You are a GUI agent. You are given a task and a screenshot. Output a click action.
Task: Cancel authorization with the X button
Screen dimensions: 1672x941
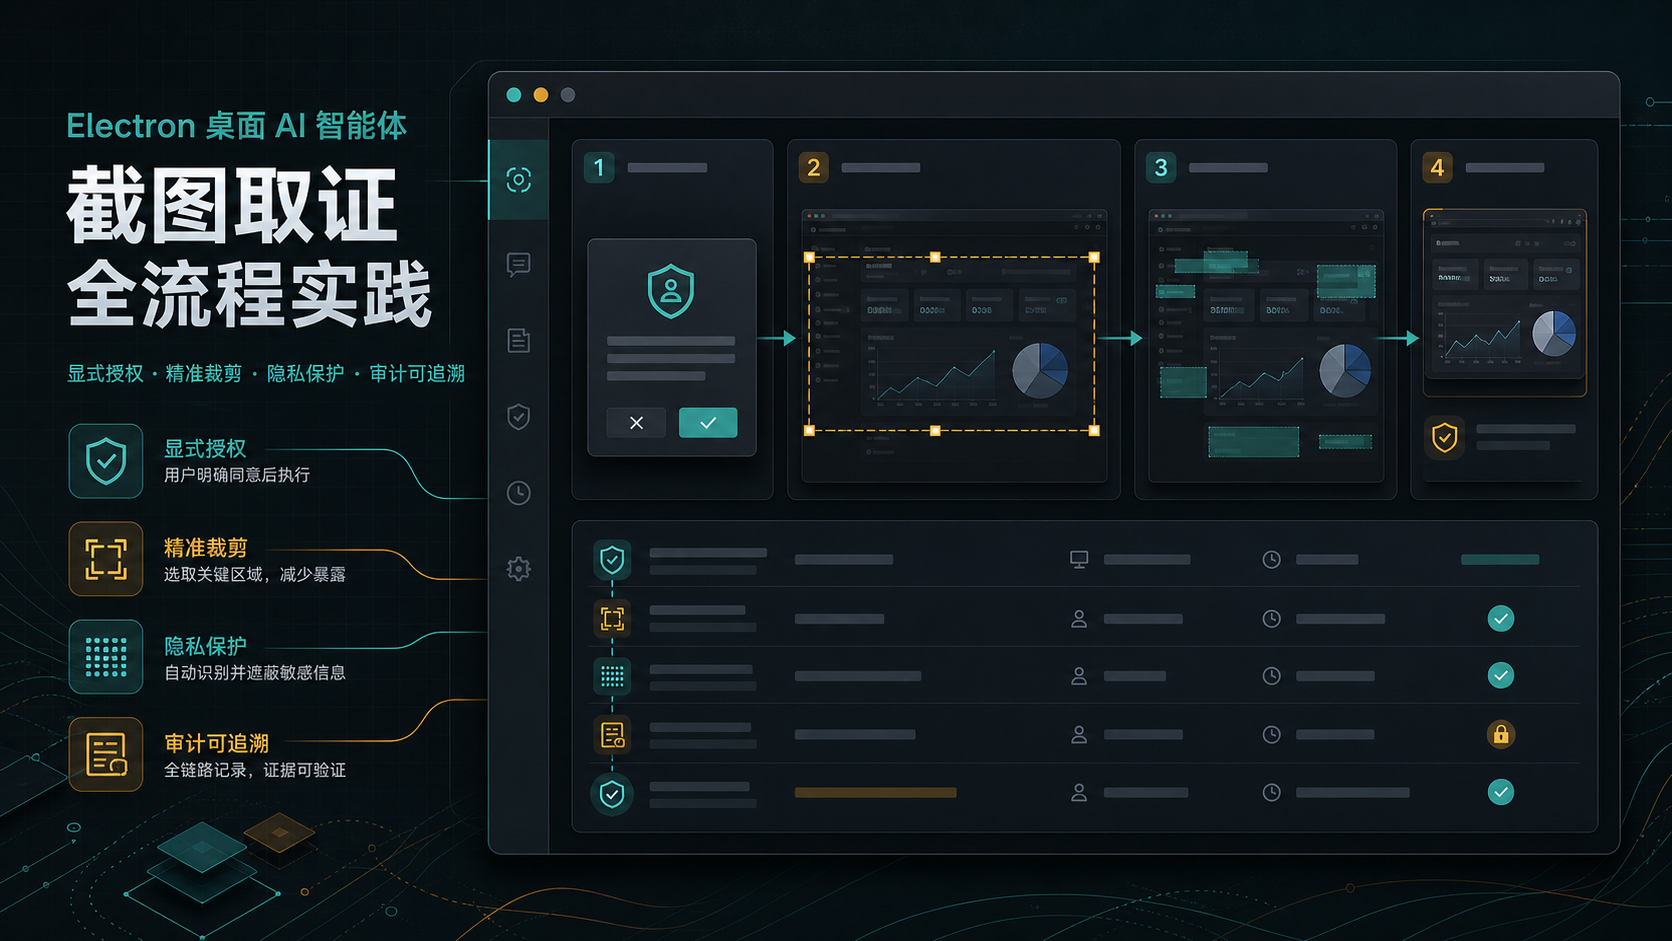636,423
